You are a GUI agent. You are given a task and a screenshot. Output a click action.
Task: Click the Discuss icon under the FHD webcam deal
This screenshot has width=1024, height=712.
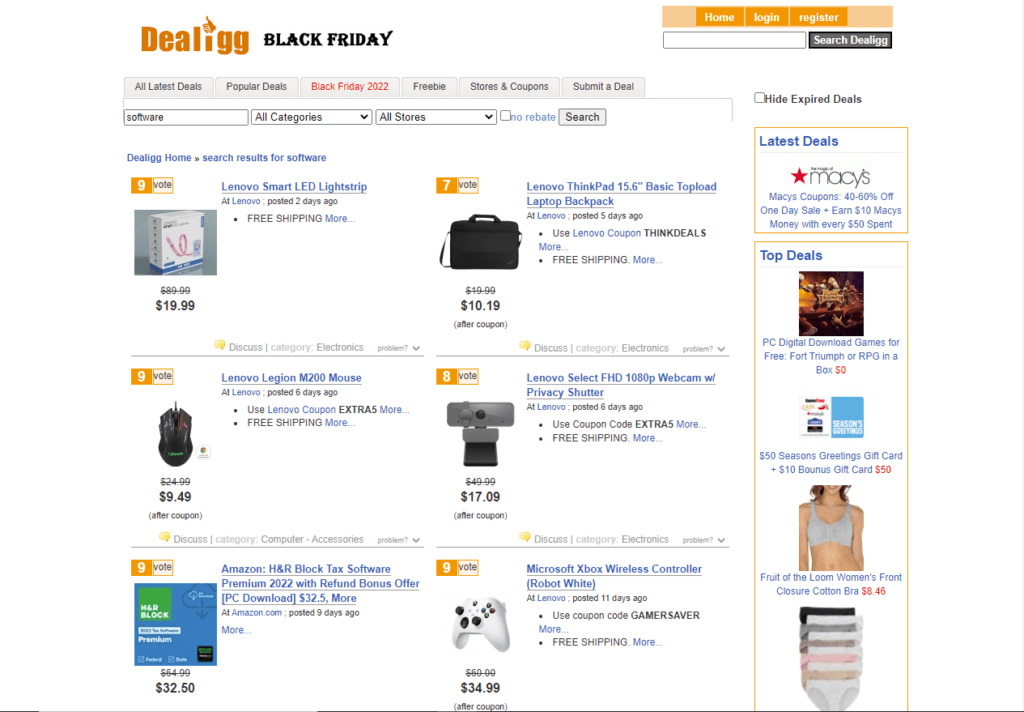tap(525, 536)
